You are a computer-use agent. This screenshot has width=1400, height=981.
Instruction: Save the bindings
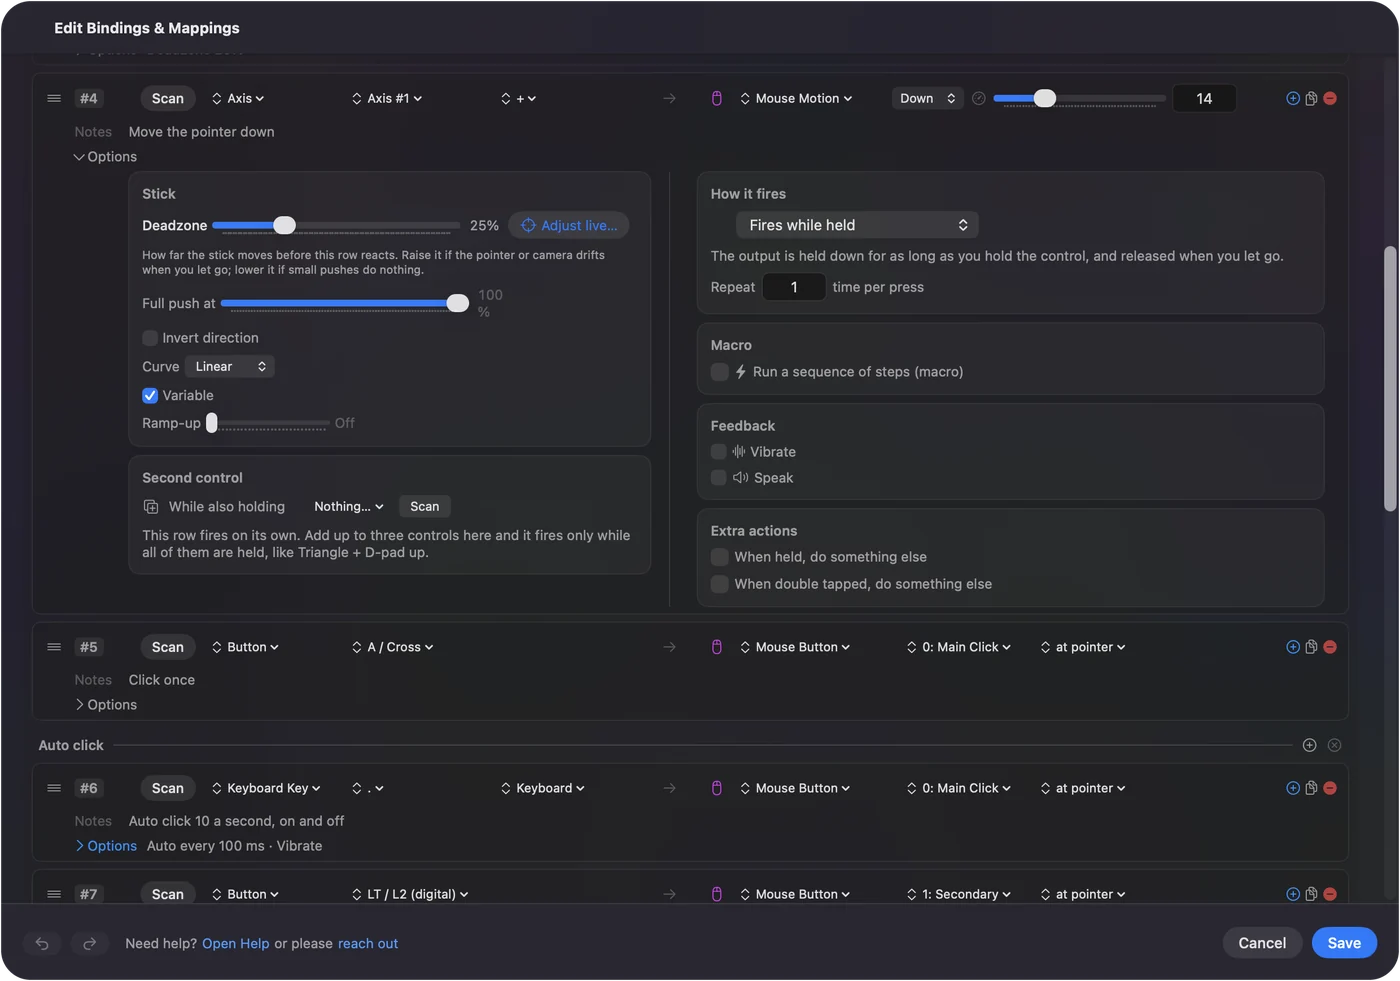coord(1344,943)
